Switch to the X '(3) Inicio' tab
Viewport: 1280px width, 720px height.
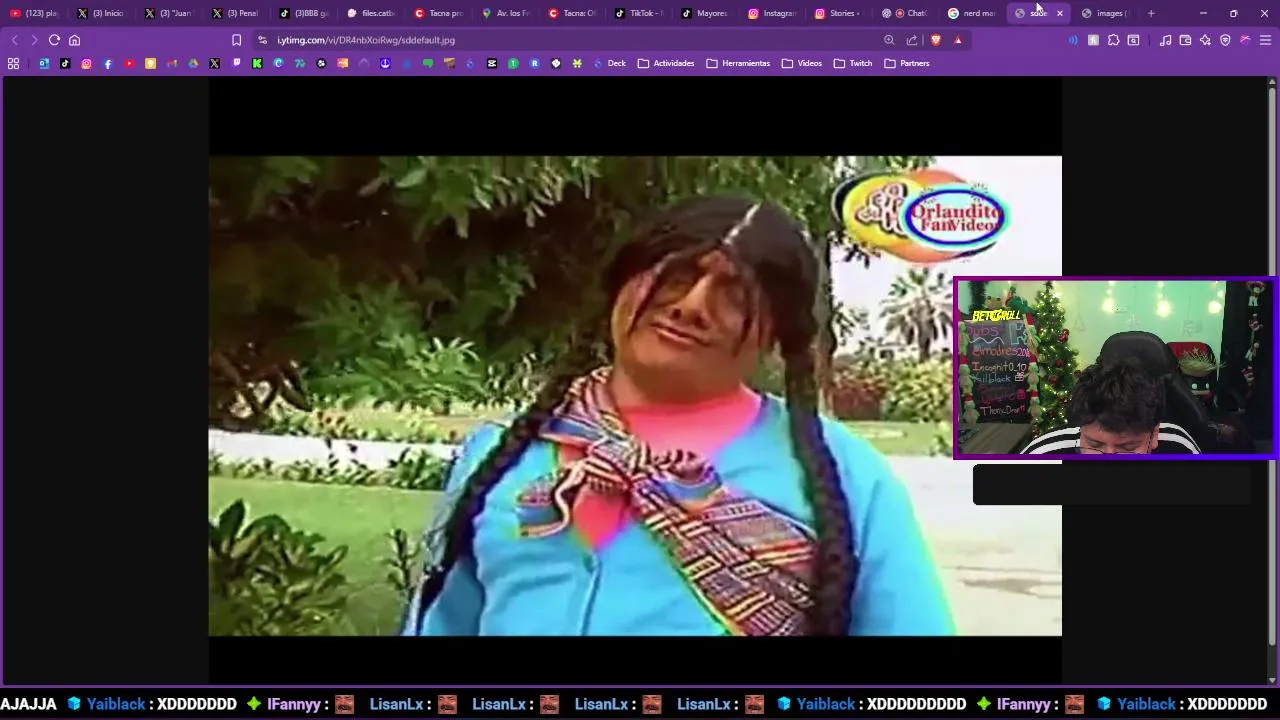pyautogui.click(x=100, y=13)
